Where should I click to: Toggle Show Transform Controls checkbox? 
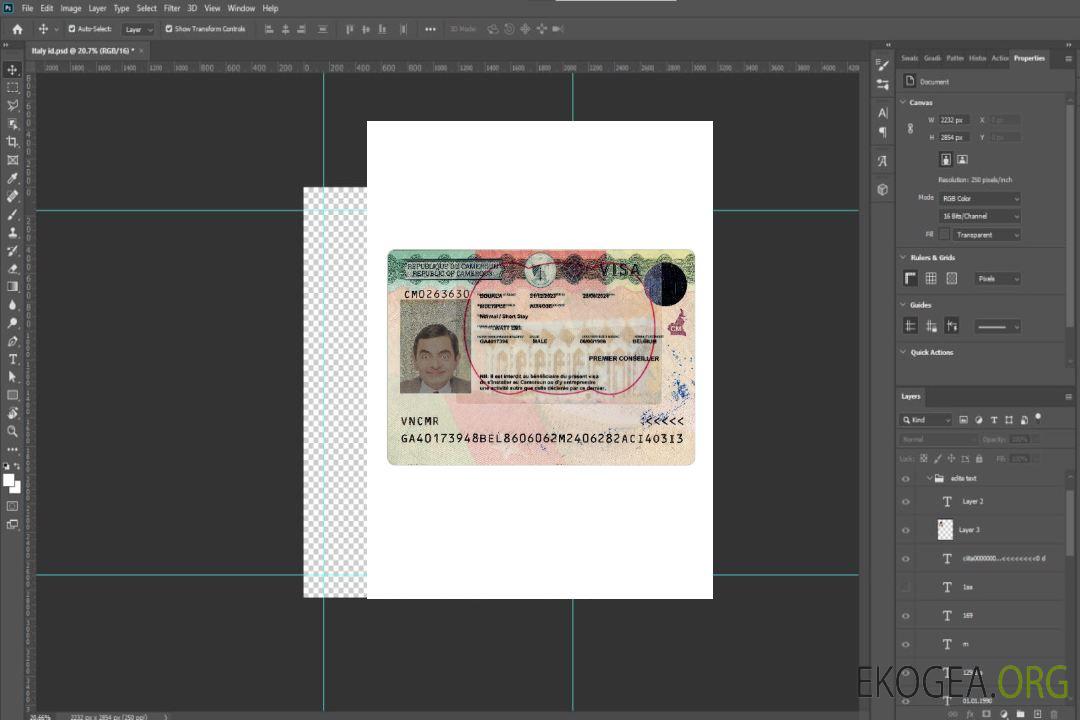point(169,29)
